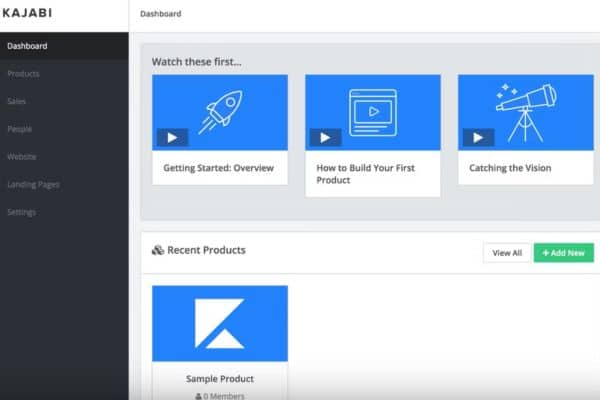Play the Getting Started: Overview video
Image resolution: width=600 pixels, height=400 pixels.
tap(172, 137)
